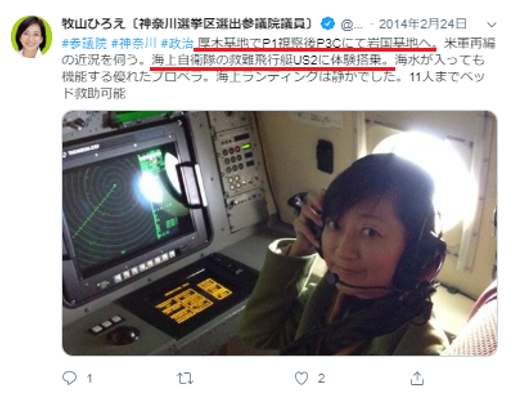This screenshot has width=514, height=402.
Task: Click the reply count number 1
Action: click(89, 379)
